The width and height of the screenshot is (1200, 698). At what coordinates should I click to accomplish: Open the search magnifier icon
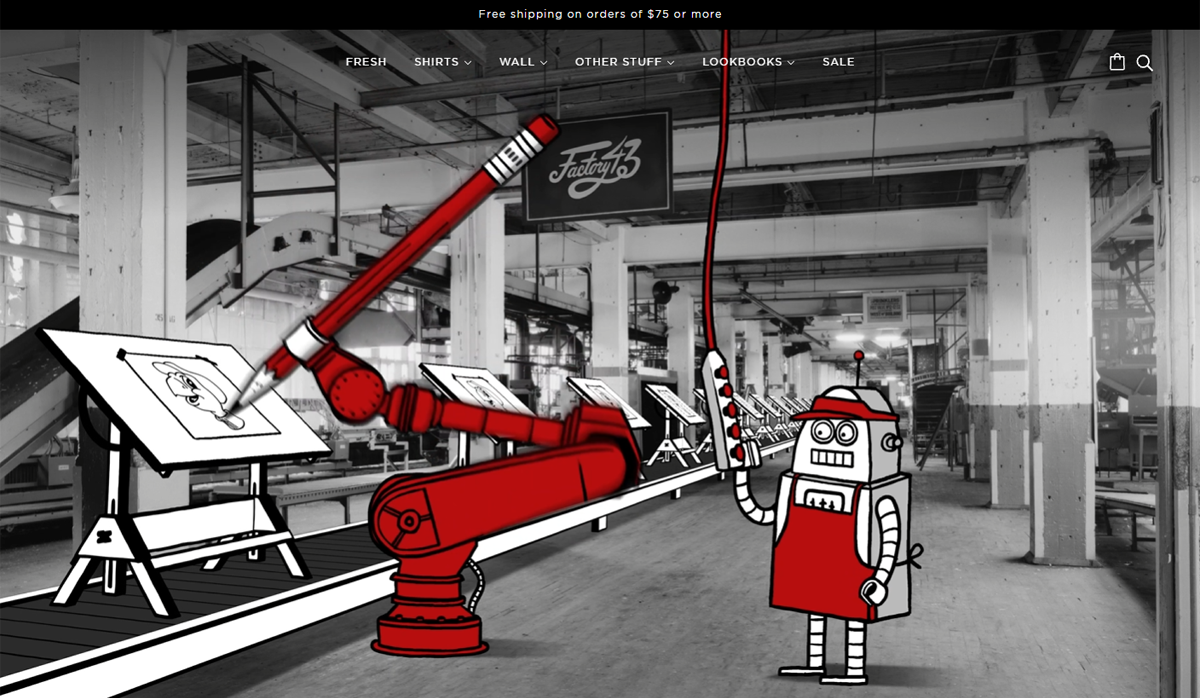(1145, 63)
